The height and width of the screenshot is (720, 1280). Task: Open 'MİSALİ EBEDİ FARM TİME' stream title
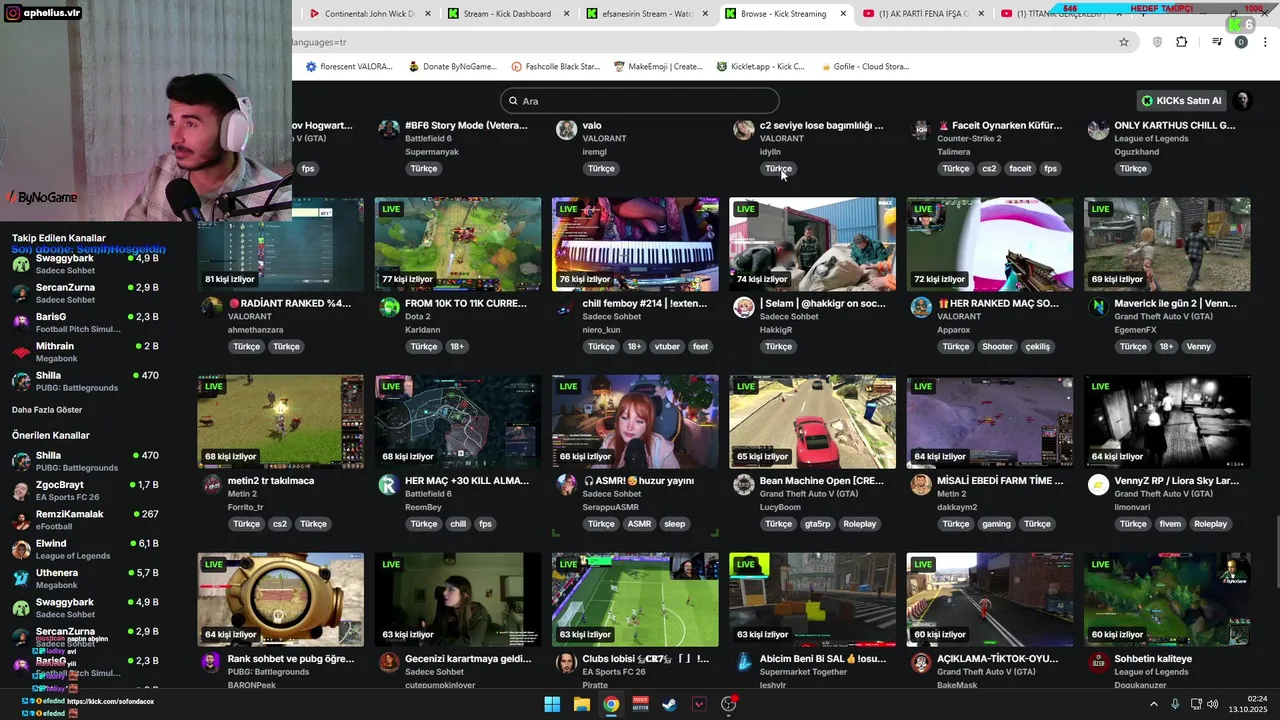pyautogui.click(x=1000, y=481)
